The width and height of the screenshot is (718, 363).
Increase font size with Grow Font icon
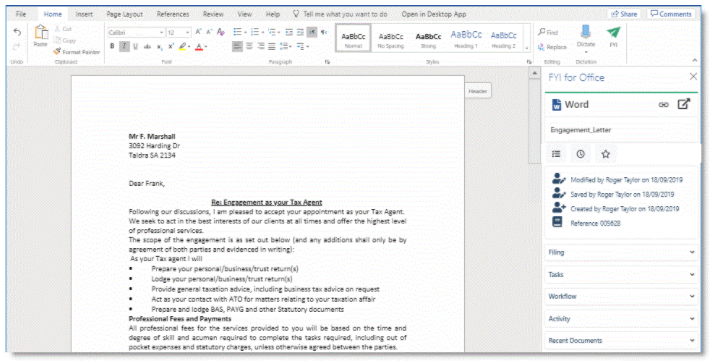pyautogui.click(x=198, y=32)
